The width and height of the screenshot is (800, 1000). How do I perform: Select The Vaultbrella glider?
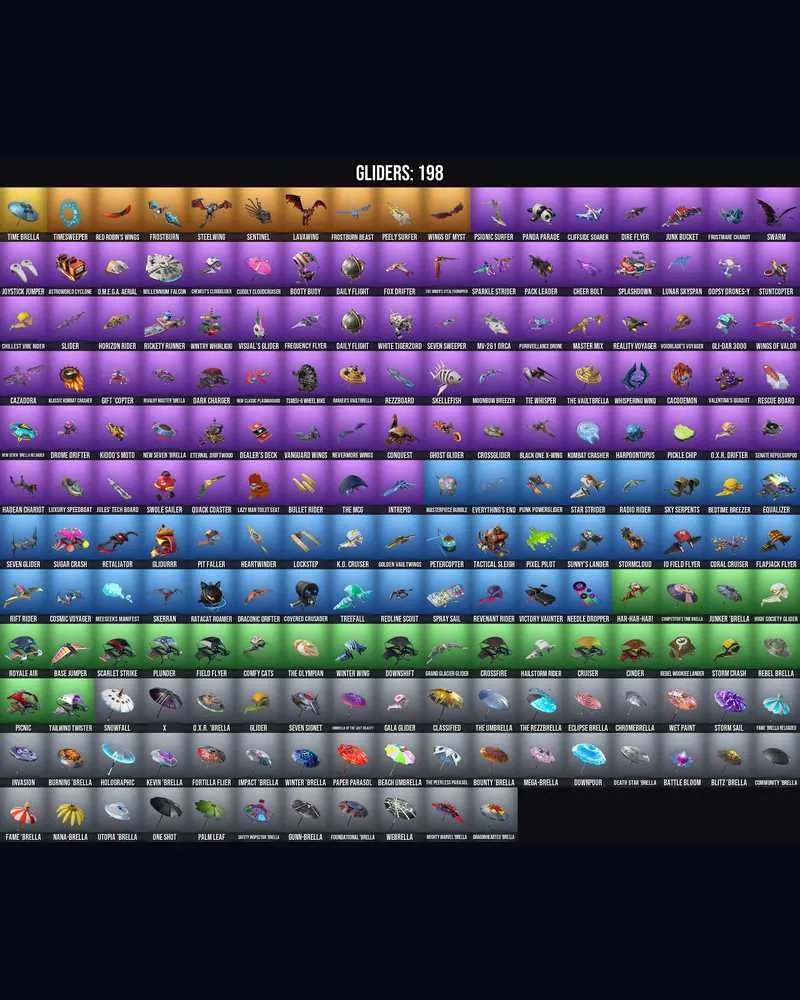[x=588, y=378]
